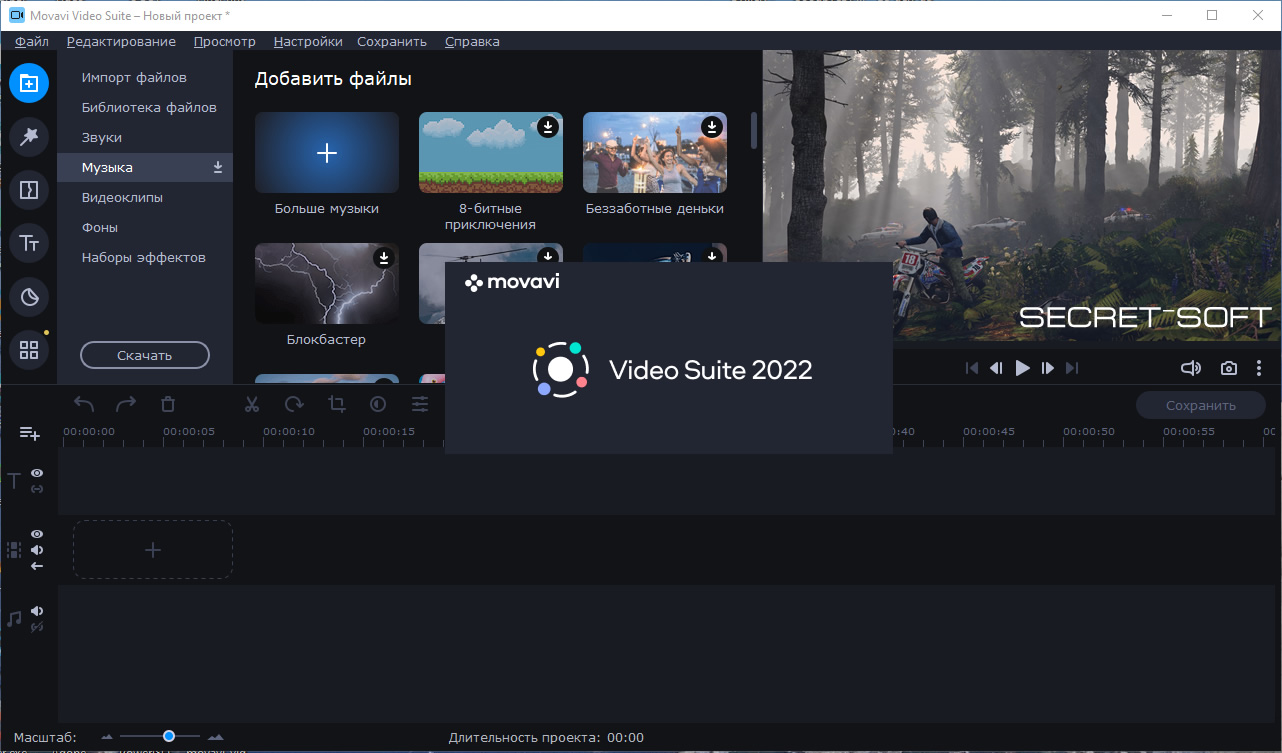Image resolution: width=1282 pixels, height=753 pixels.
Task: Open color adjustments half-circle tool
Action: [x=378, y=404]
